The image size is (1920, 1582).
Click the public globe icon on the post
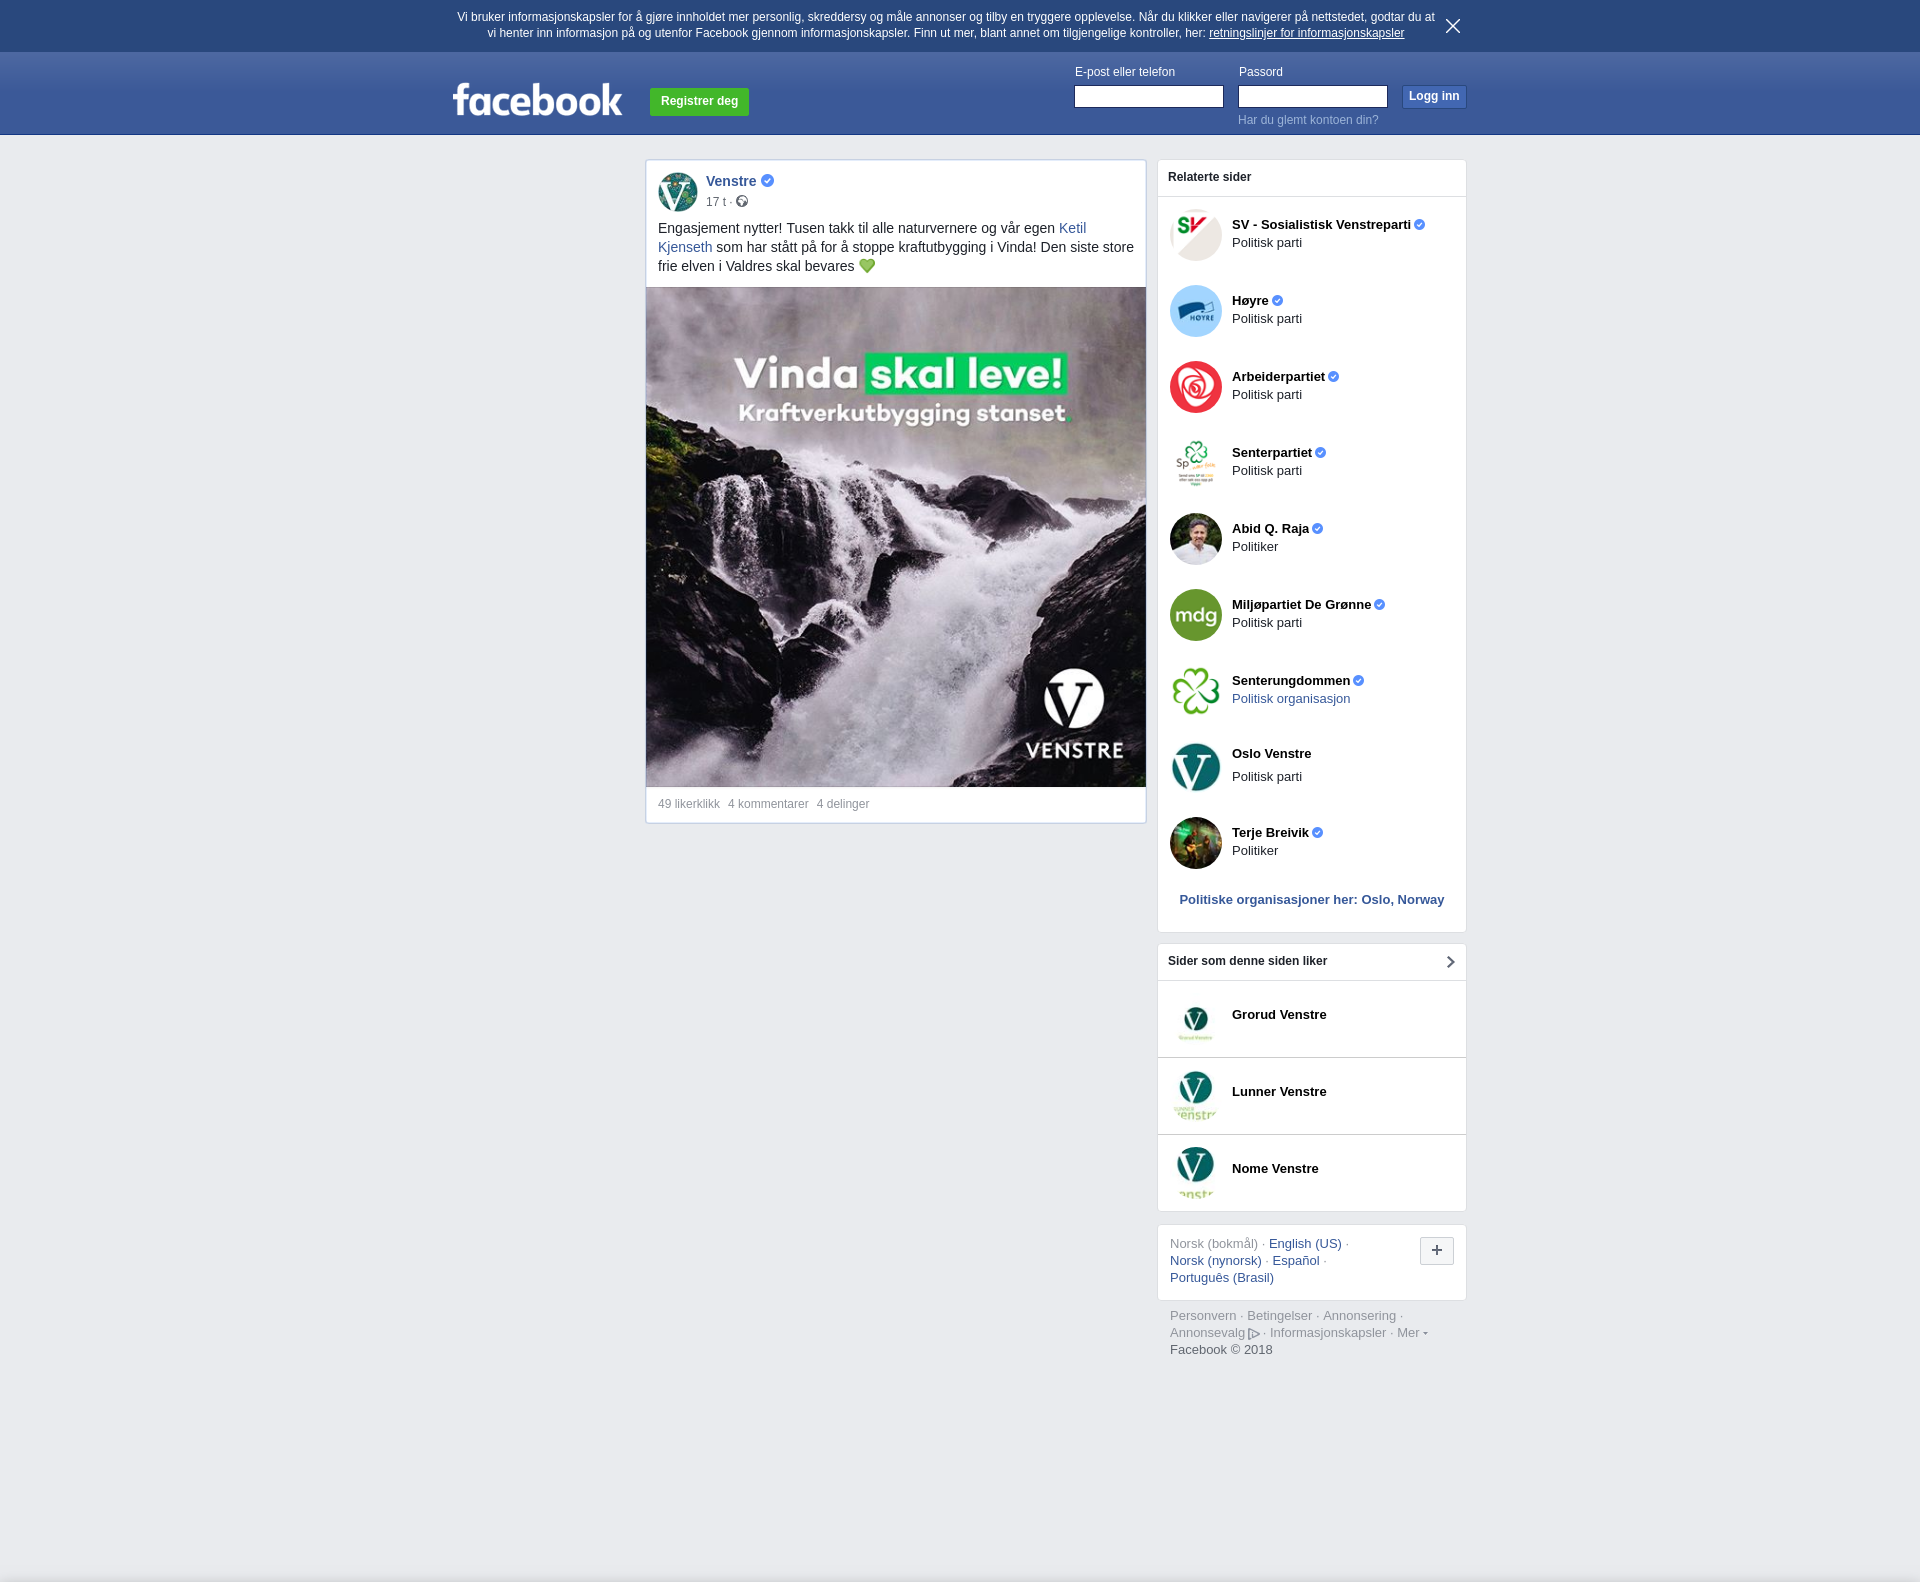pos(742,202)
